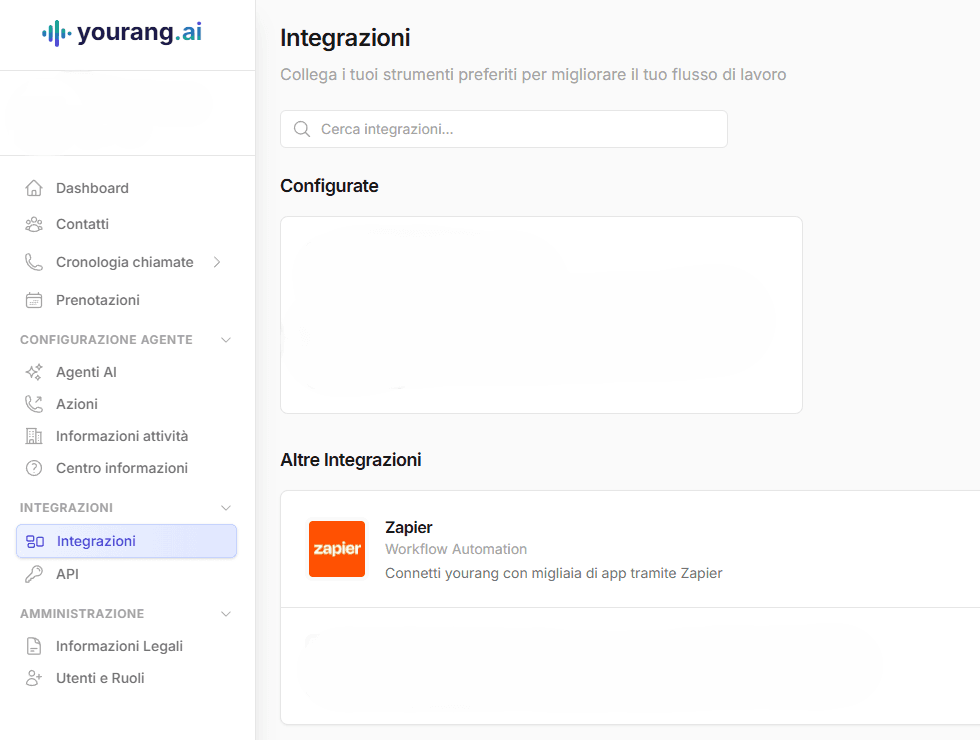Click the Zapier orange logo
Screen dimensions: 980x740
337,549
